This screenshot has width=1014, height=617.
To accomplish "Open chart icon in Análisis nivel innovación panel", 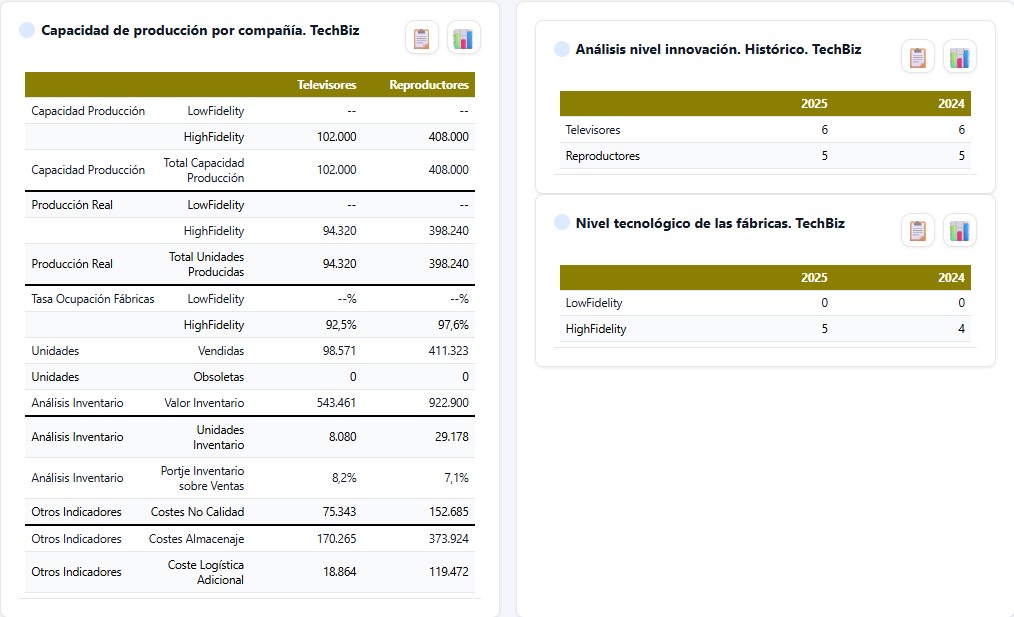I will pyautogui.click(x=960, y=57).
